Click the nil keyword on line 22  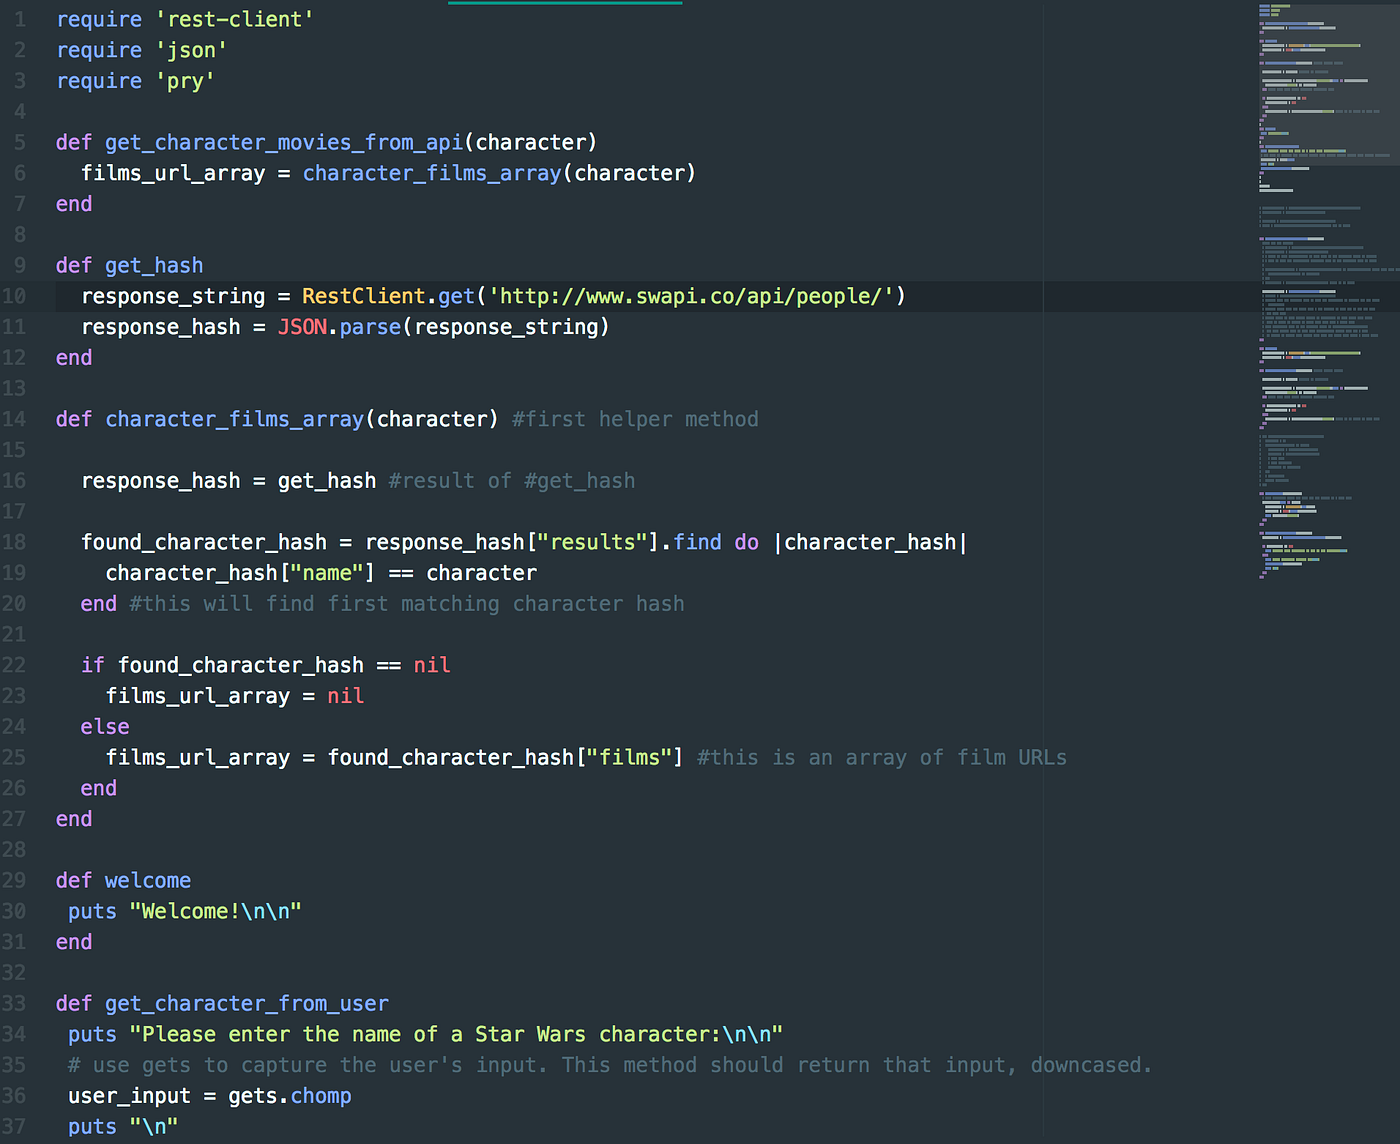pyautogui.click(x=431, y=664)
